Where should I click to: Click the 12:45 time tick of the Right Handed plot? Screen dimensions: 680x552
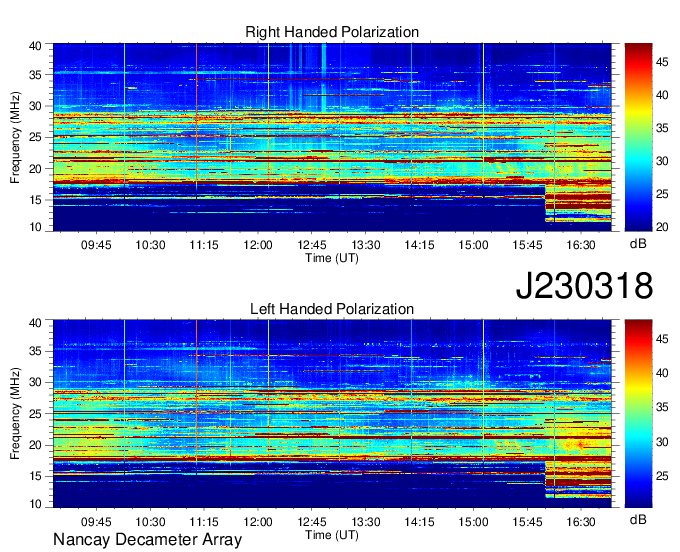[312, 245]
